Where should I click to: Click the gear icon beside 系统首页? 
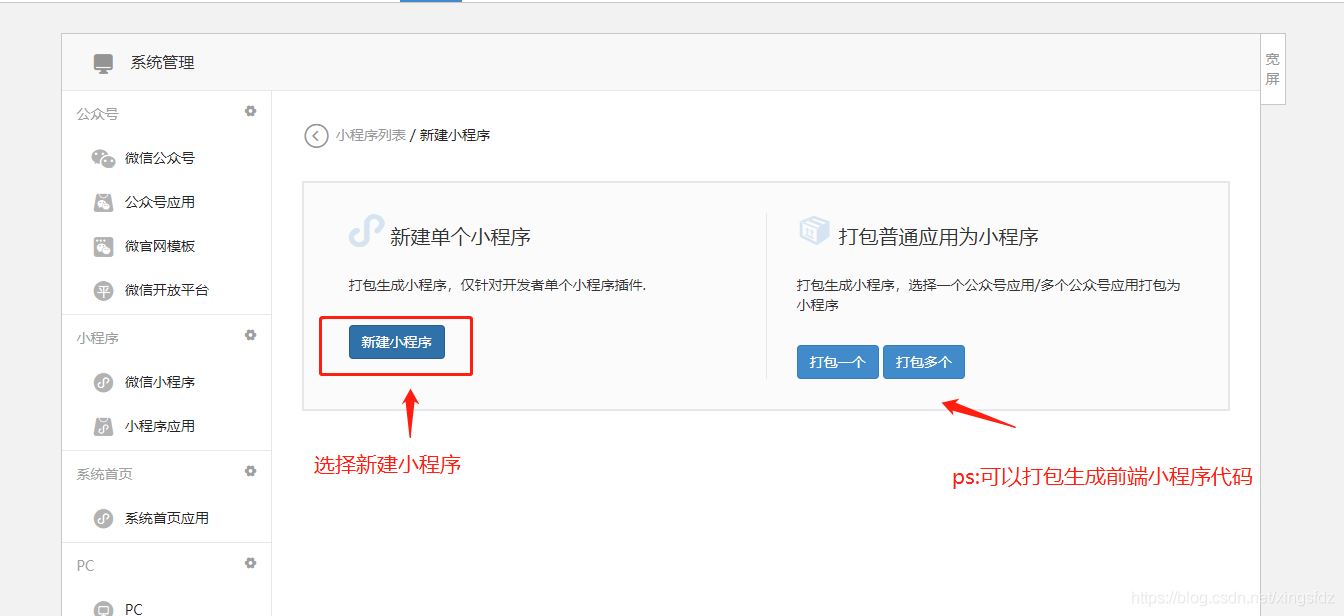pyautogui.click(x=250, y=471)
